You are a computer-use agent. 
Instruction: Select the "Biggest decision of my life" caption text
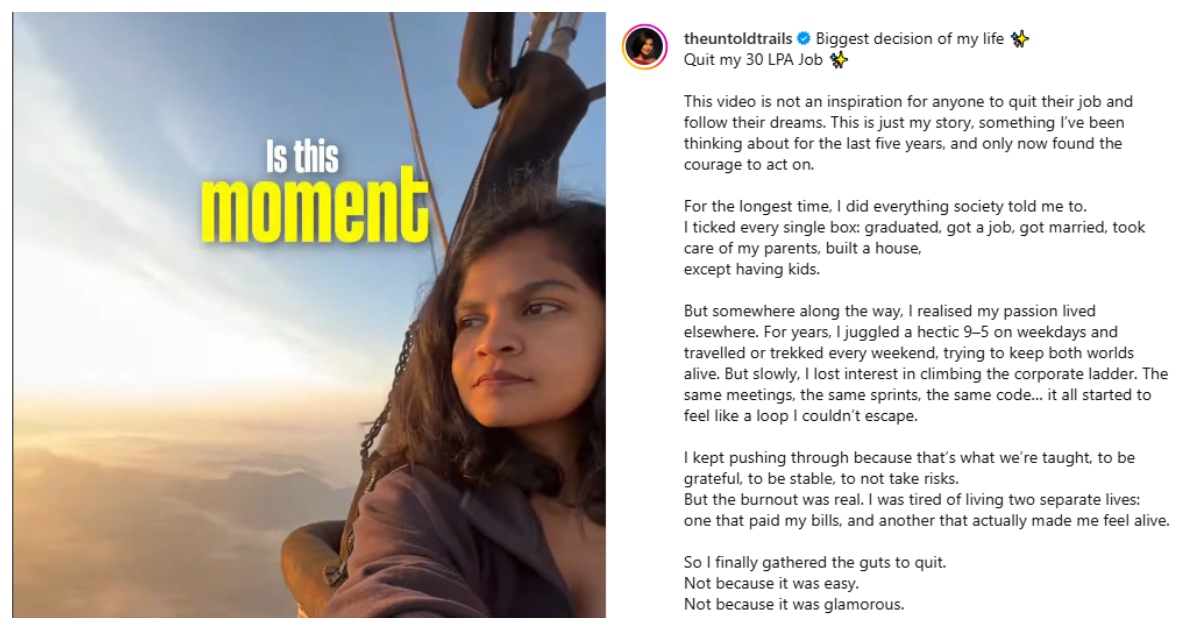[x=909, y=39]
